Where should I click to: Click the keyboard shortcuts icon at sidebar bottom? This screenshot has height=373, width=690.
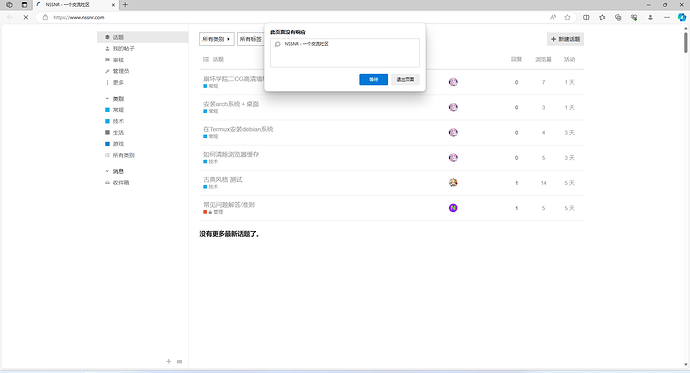(x=180, y=362)
